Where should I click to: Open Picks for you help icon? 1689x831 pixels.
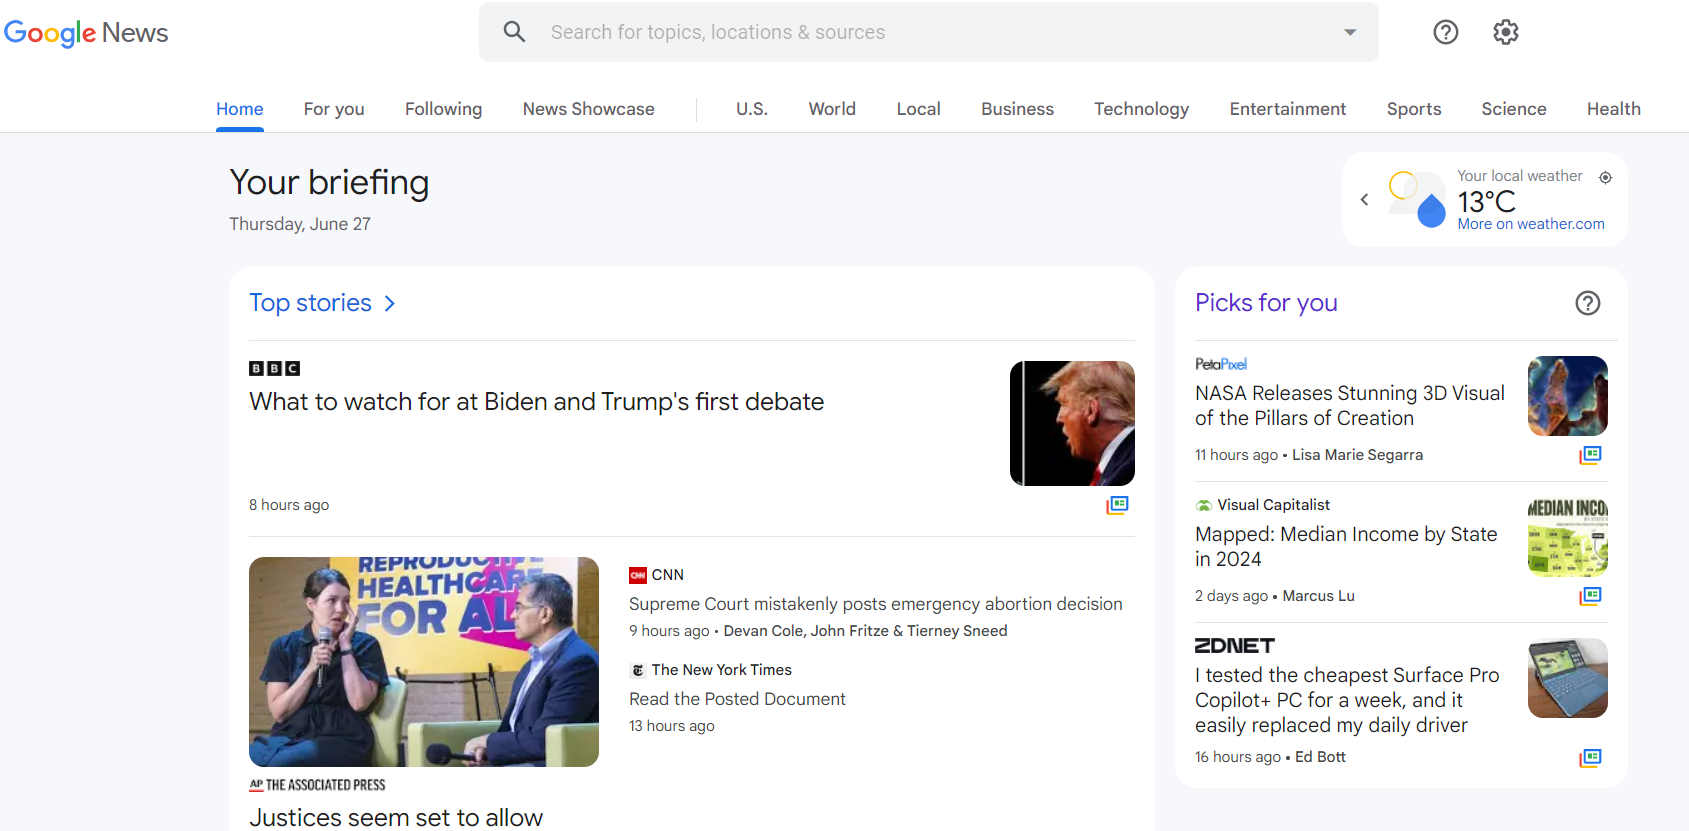coord(1588,303)
